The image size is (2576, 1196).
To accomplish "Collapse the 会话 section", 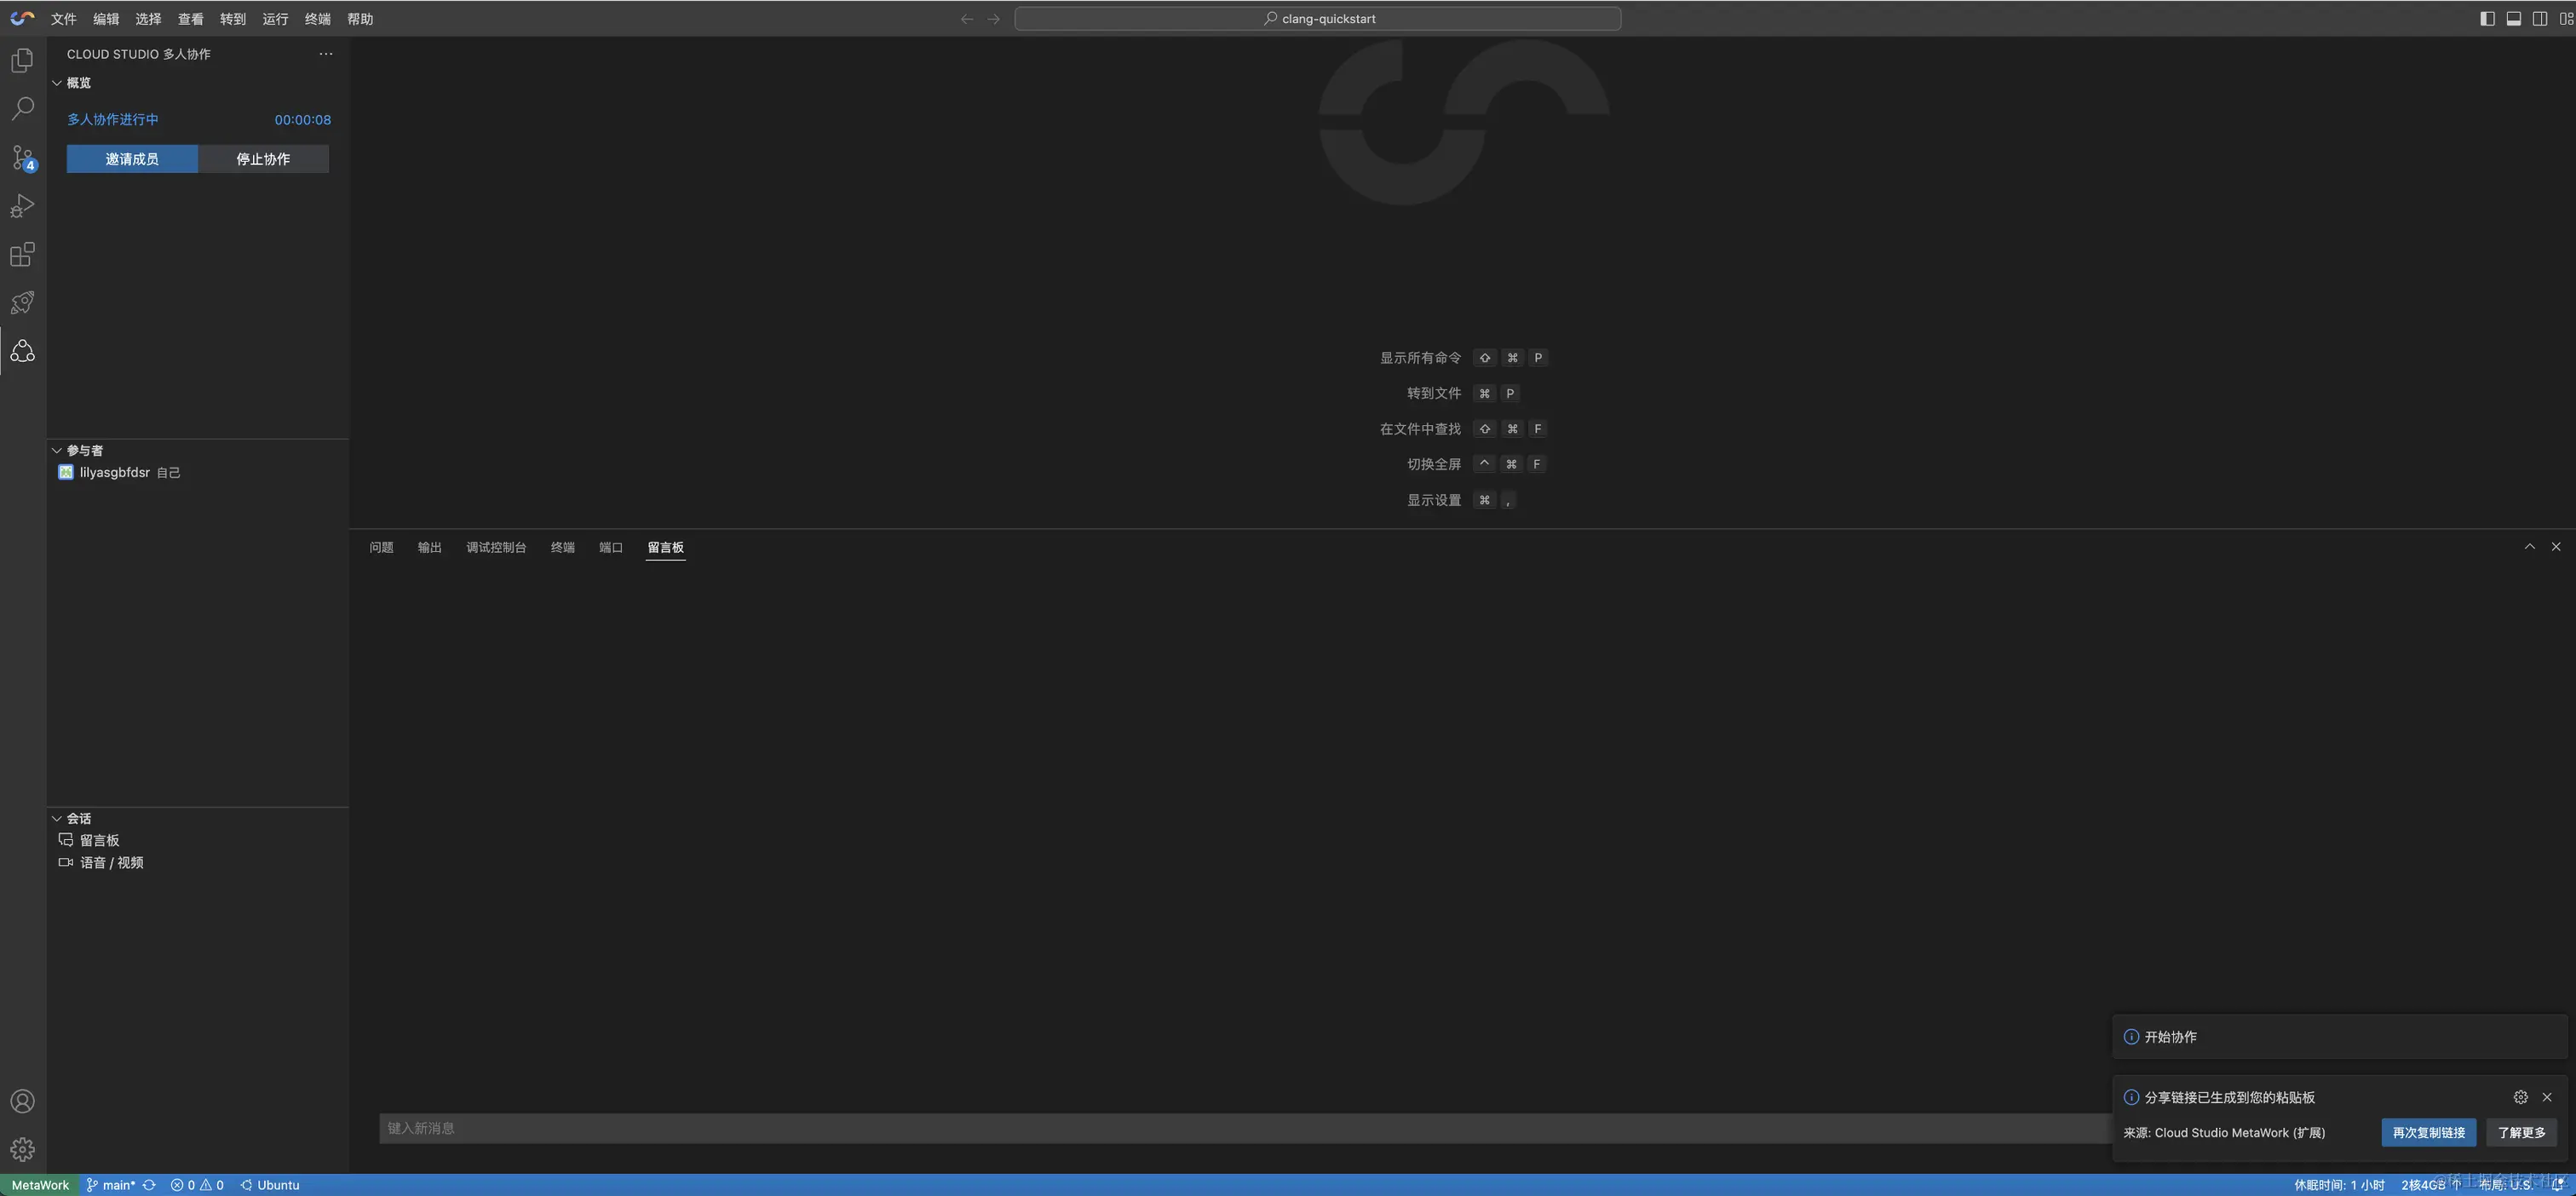I will (x=77, y=818).
